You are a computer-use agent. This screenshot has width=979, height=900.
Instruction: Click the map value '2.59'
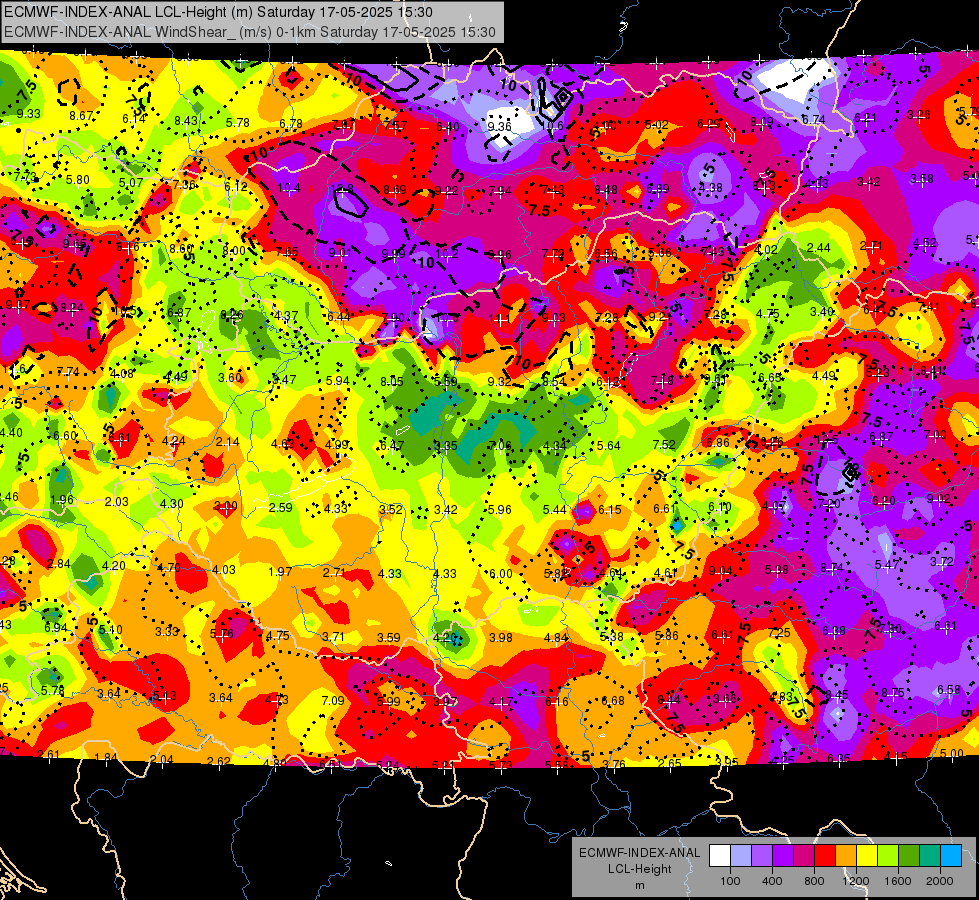point(280,508)
